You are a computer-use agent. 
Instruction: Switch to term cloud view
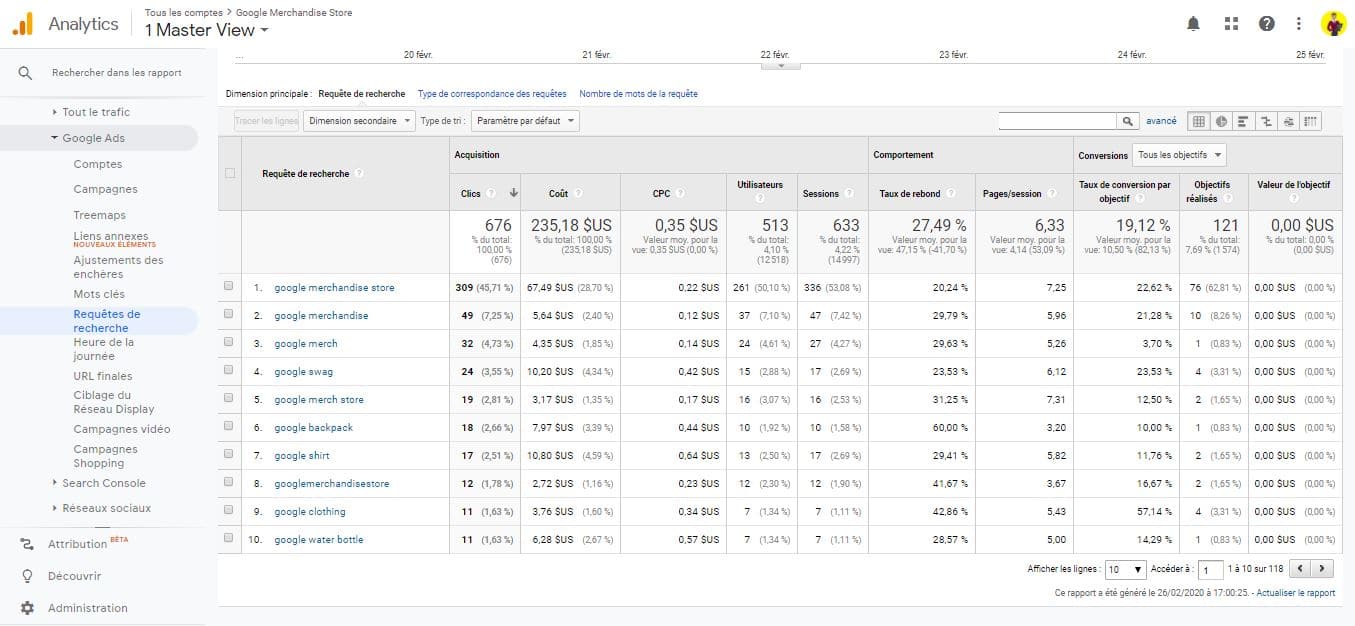1289,121
